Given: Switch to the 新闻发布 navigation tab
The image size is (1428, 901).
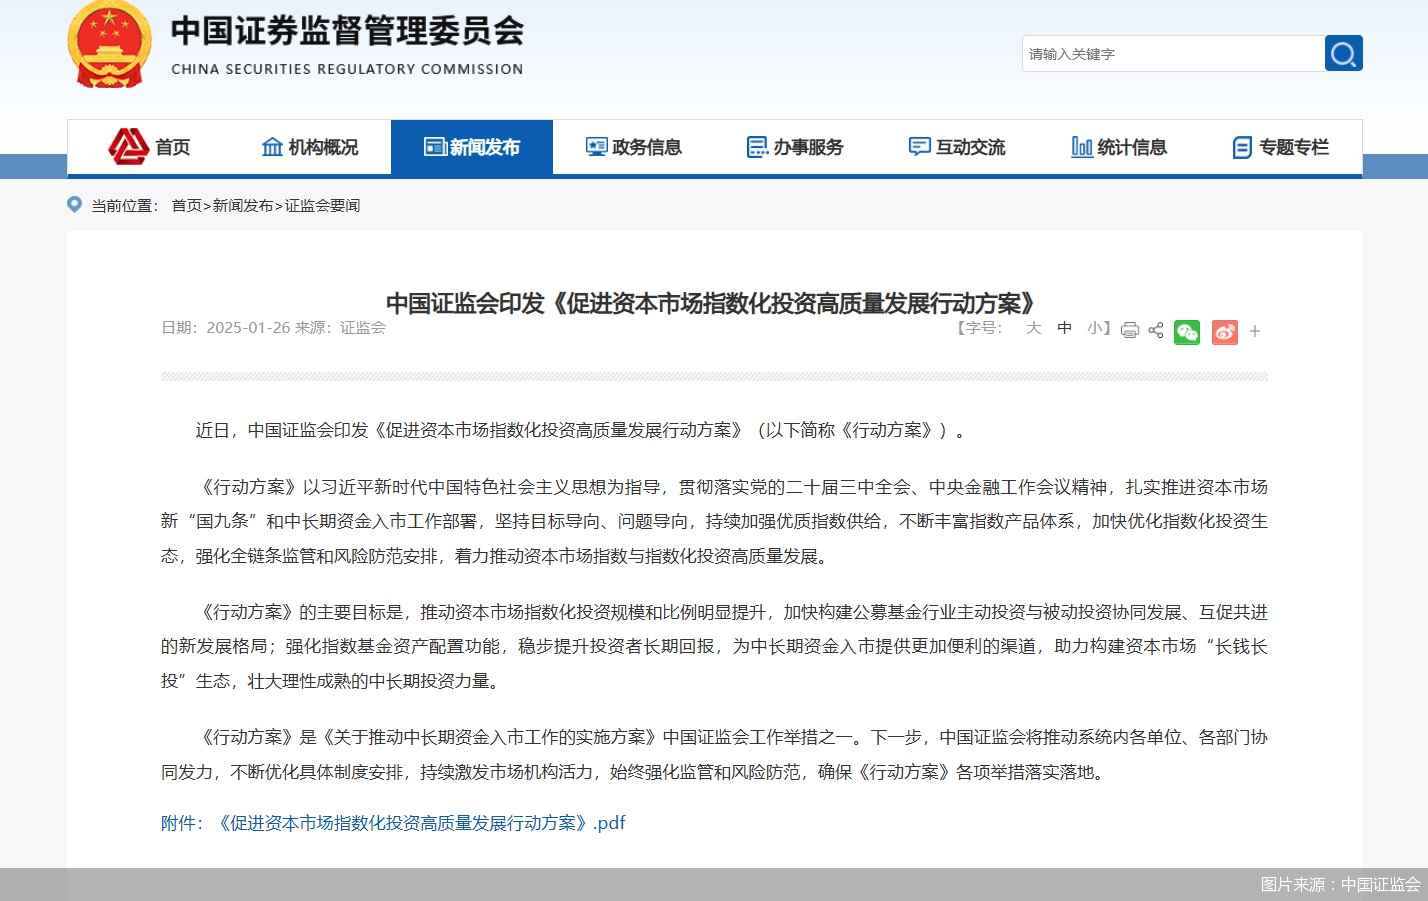Looking at the screenshot, I should tap(472, 146).
